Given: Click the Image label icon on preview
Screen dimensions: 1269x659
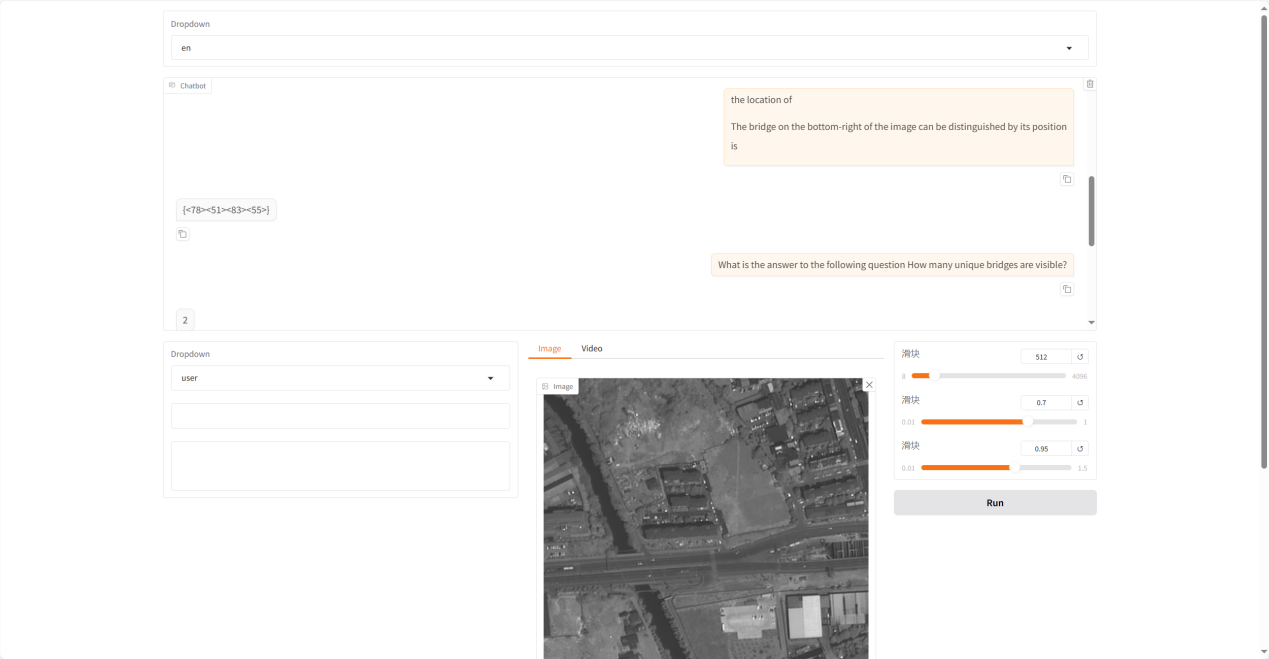Looking at the screenshot, I should tap(545, 386).
